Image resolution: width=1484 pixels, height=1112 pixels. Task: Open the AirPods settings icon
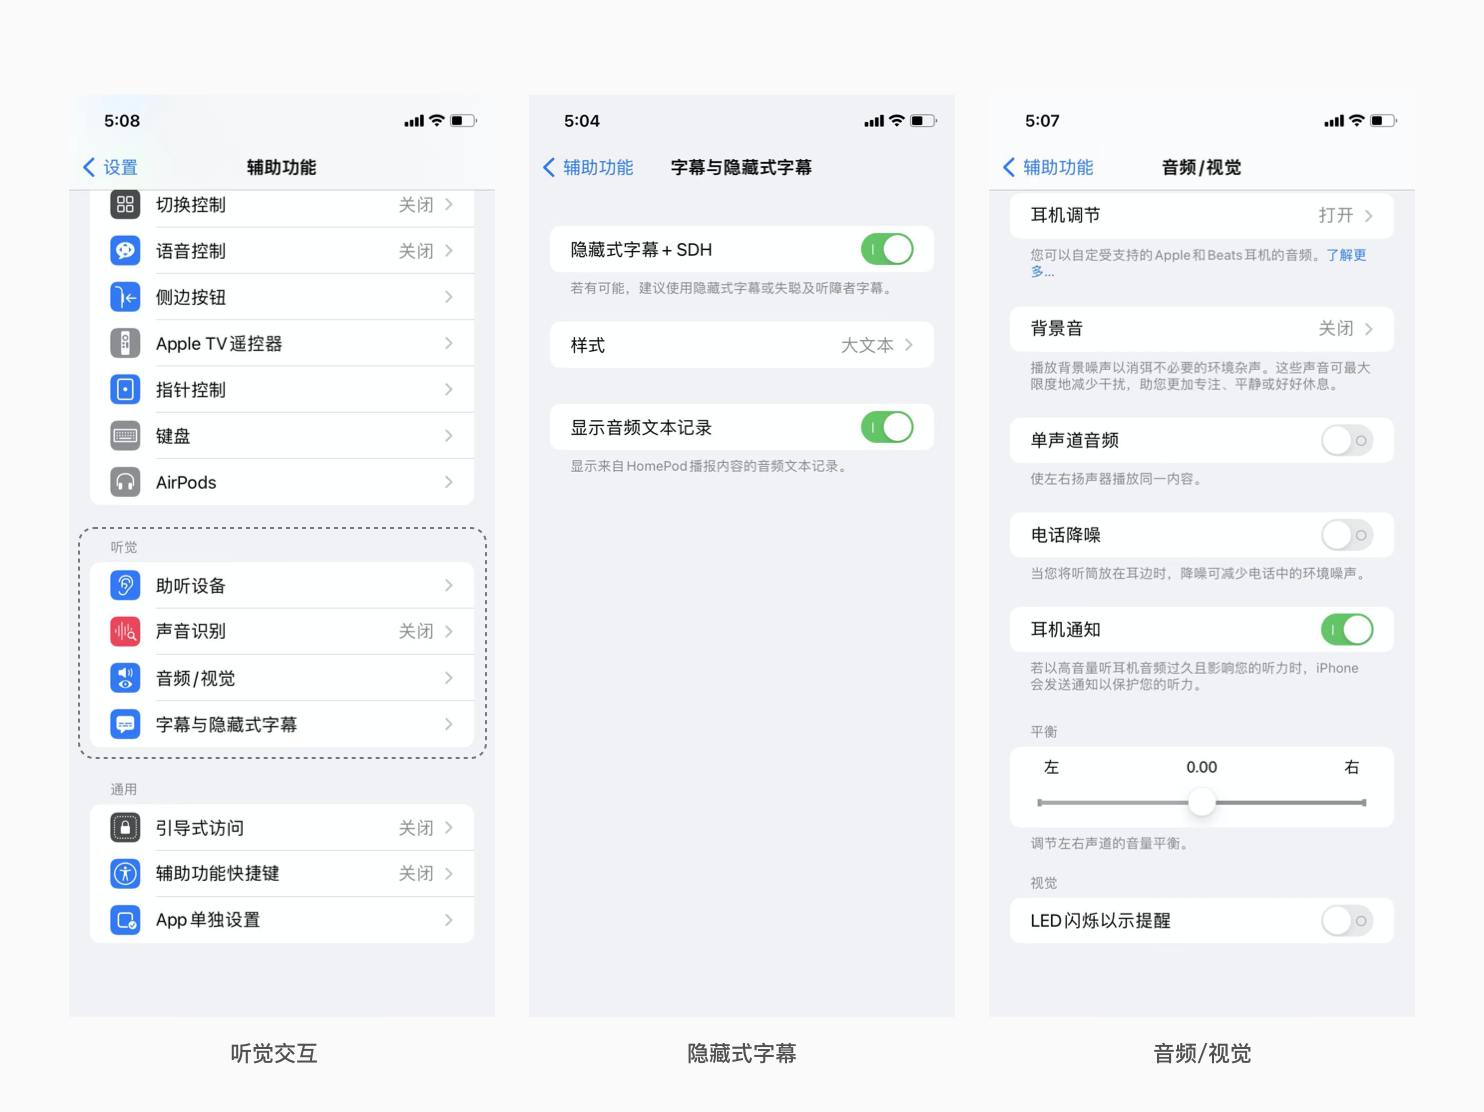(x=125, y=482)
